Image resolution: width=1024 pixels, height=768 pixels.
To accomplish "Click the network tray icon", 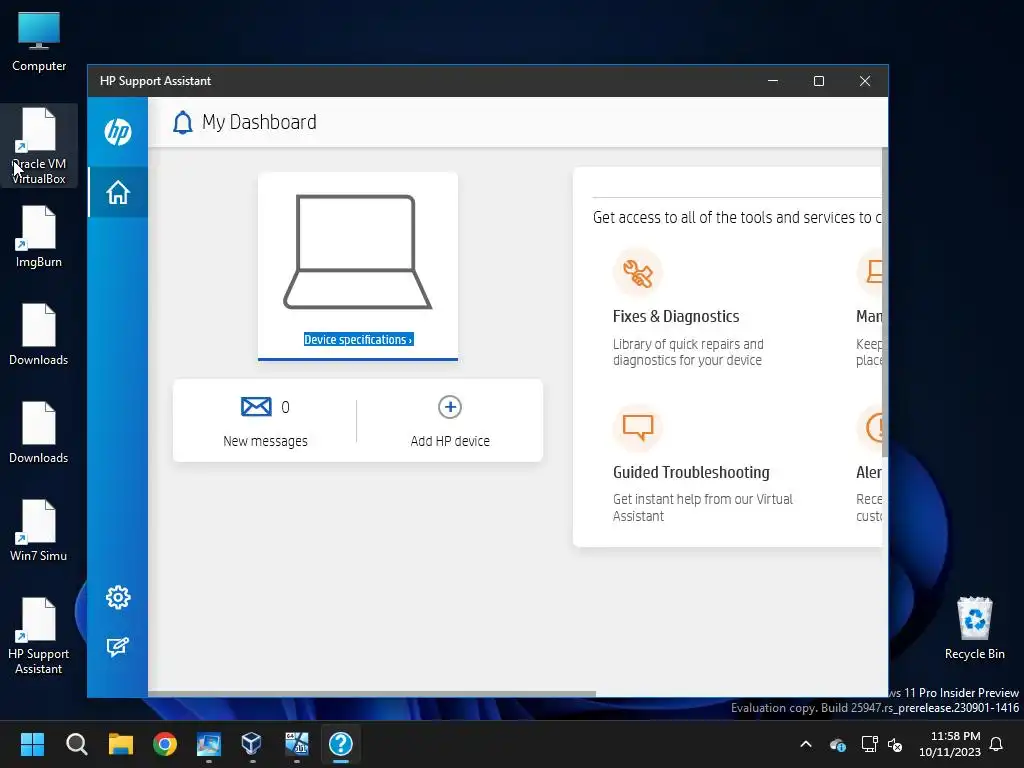I will 869,744.
